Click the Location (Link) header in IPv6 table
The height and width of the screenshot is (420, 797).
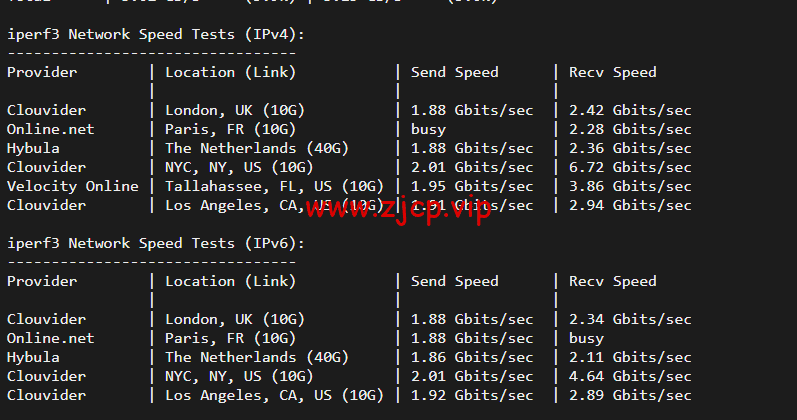(x=230, y=281)
